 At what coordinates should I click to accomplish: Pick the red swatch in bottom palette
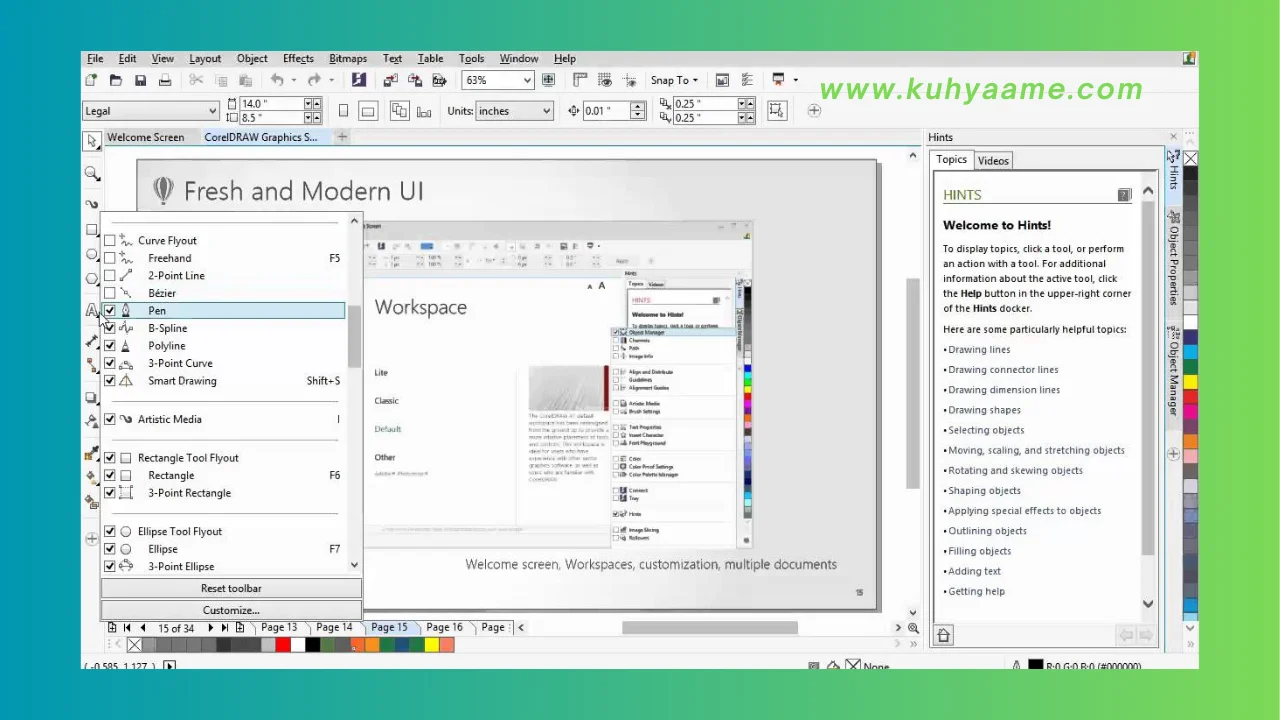pyautogui.click(x=283, y=646)
